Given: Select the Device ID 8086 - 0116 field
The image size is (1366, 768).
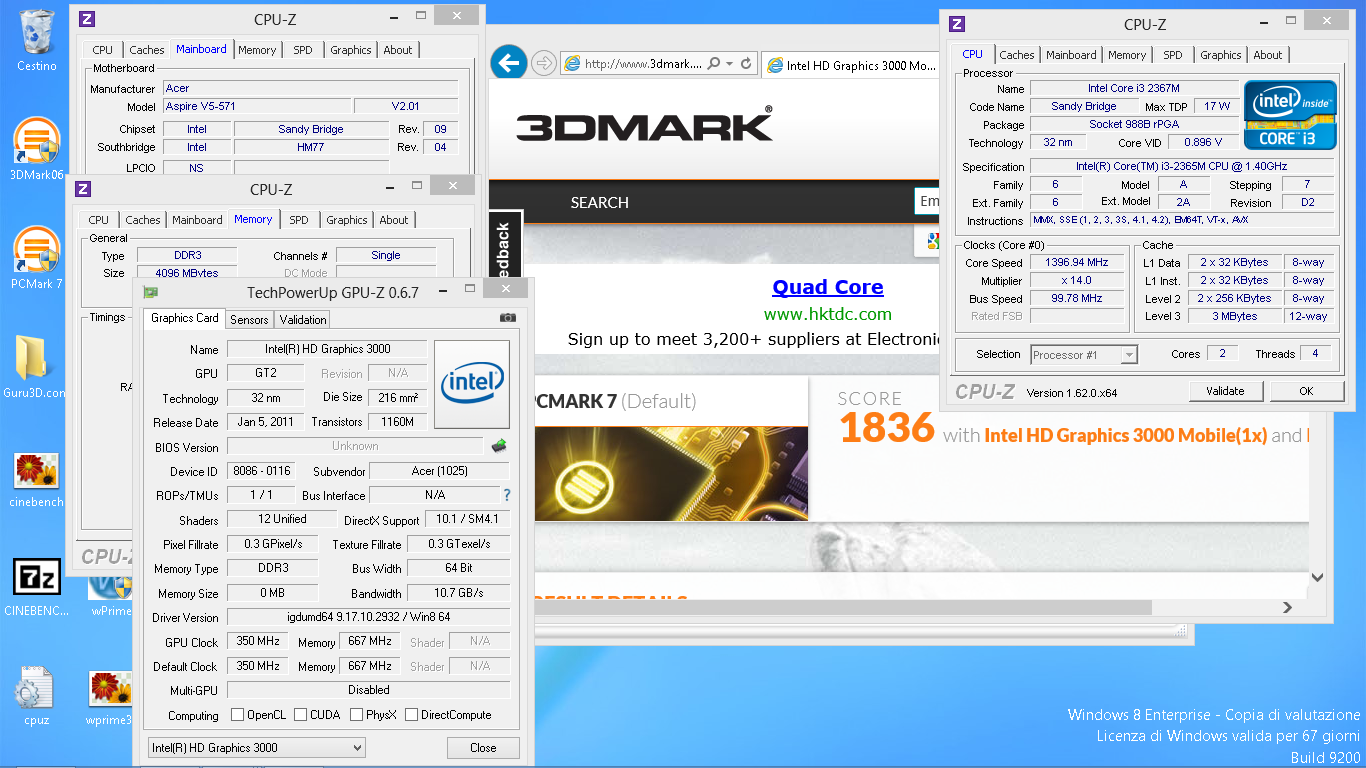Looking at the screenshot, I should [263, 471].
